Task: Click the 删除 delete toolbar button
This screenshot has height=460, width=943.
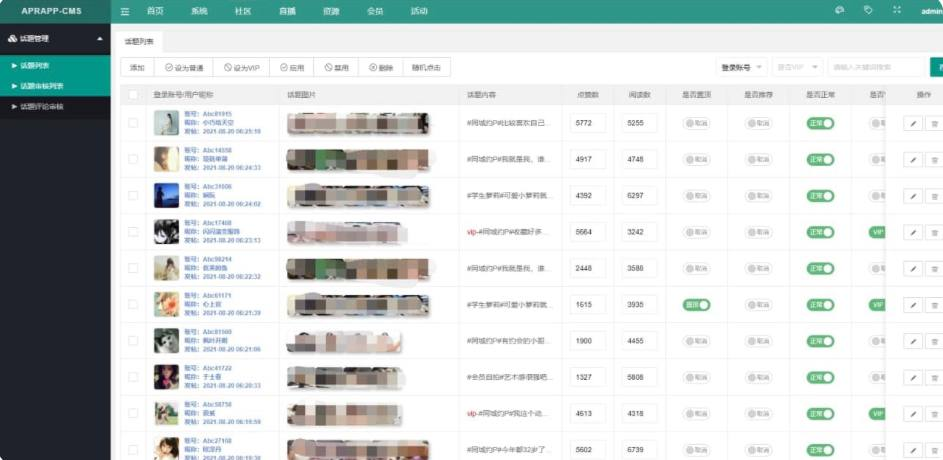Action: pyautogui.click(x=381, y=67)
